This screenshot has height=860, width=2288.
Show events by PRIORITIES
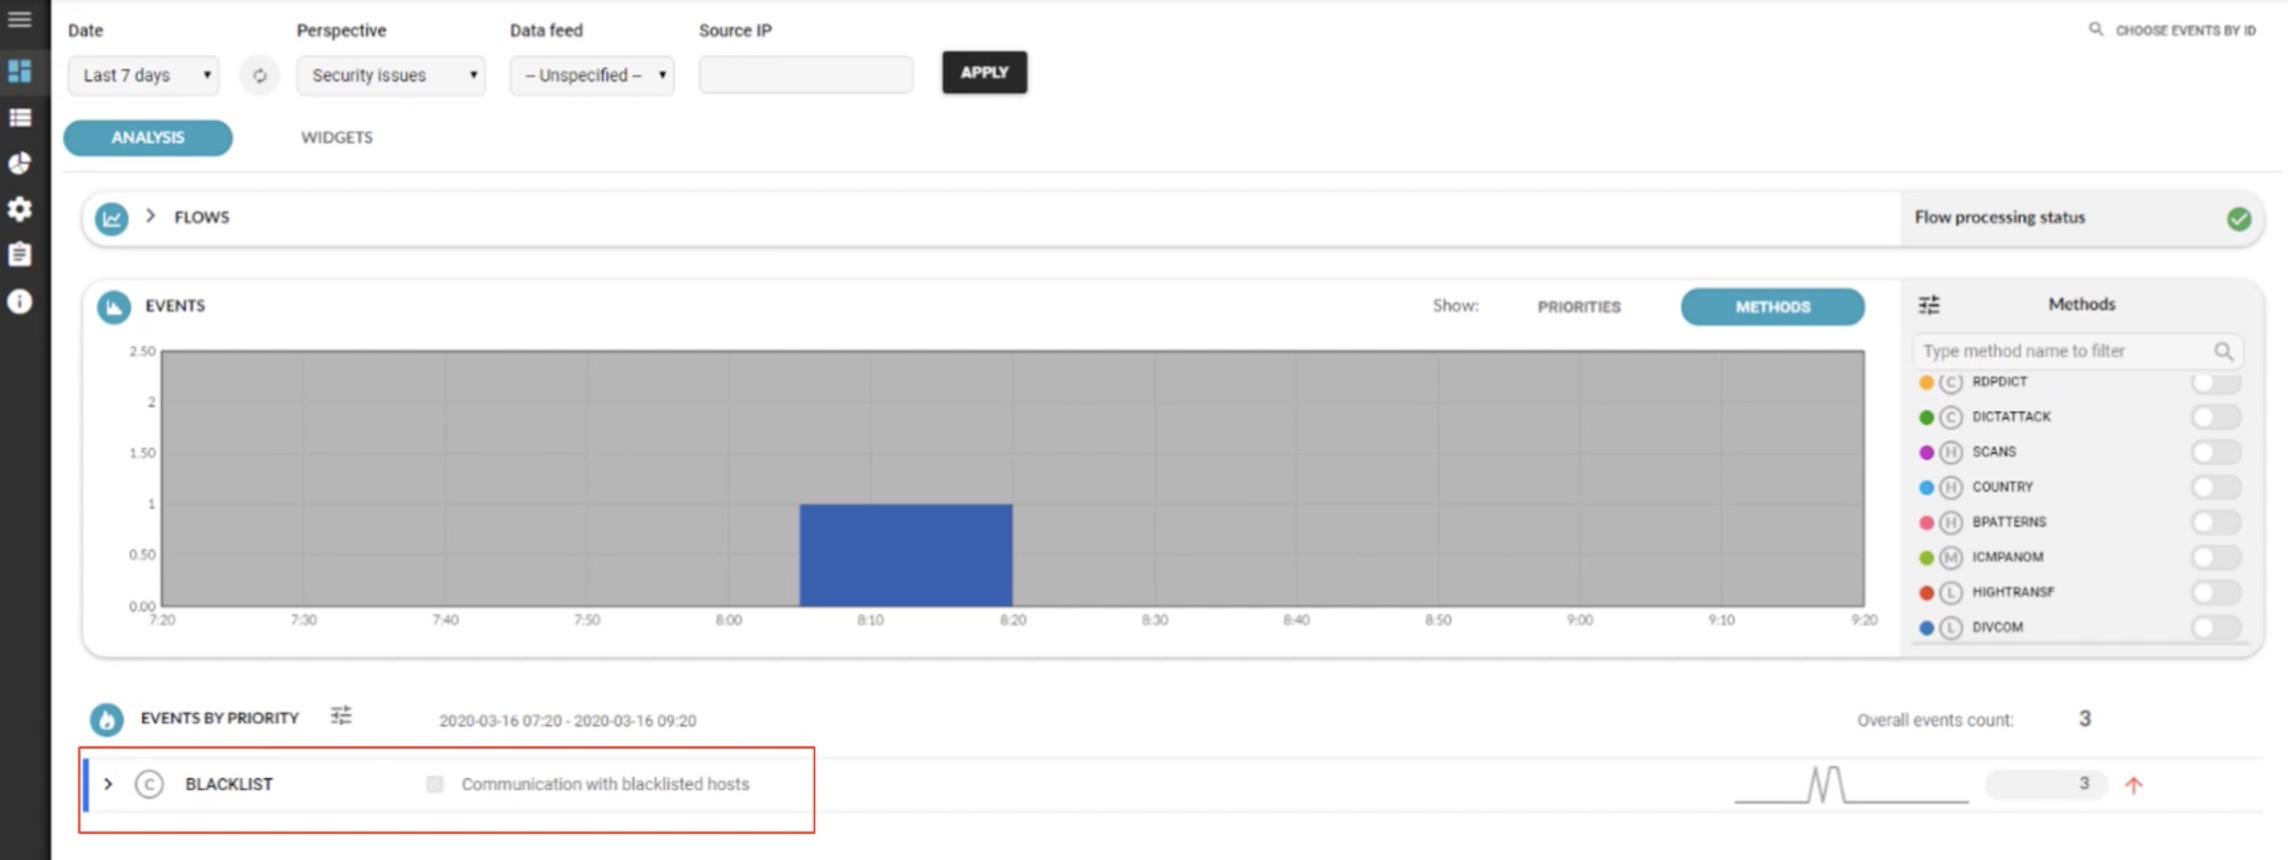pos(1578,307)
